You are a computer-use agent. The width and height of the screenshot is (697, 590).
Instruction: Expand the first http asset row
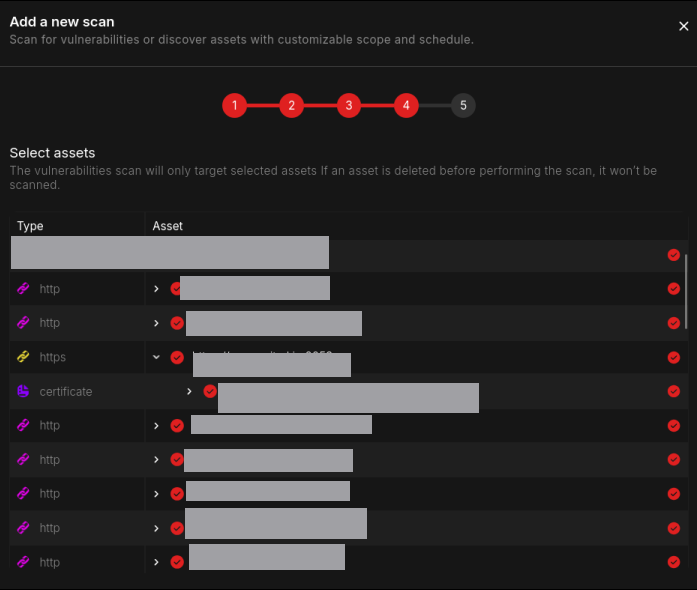click(157, 289)
